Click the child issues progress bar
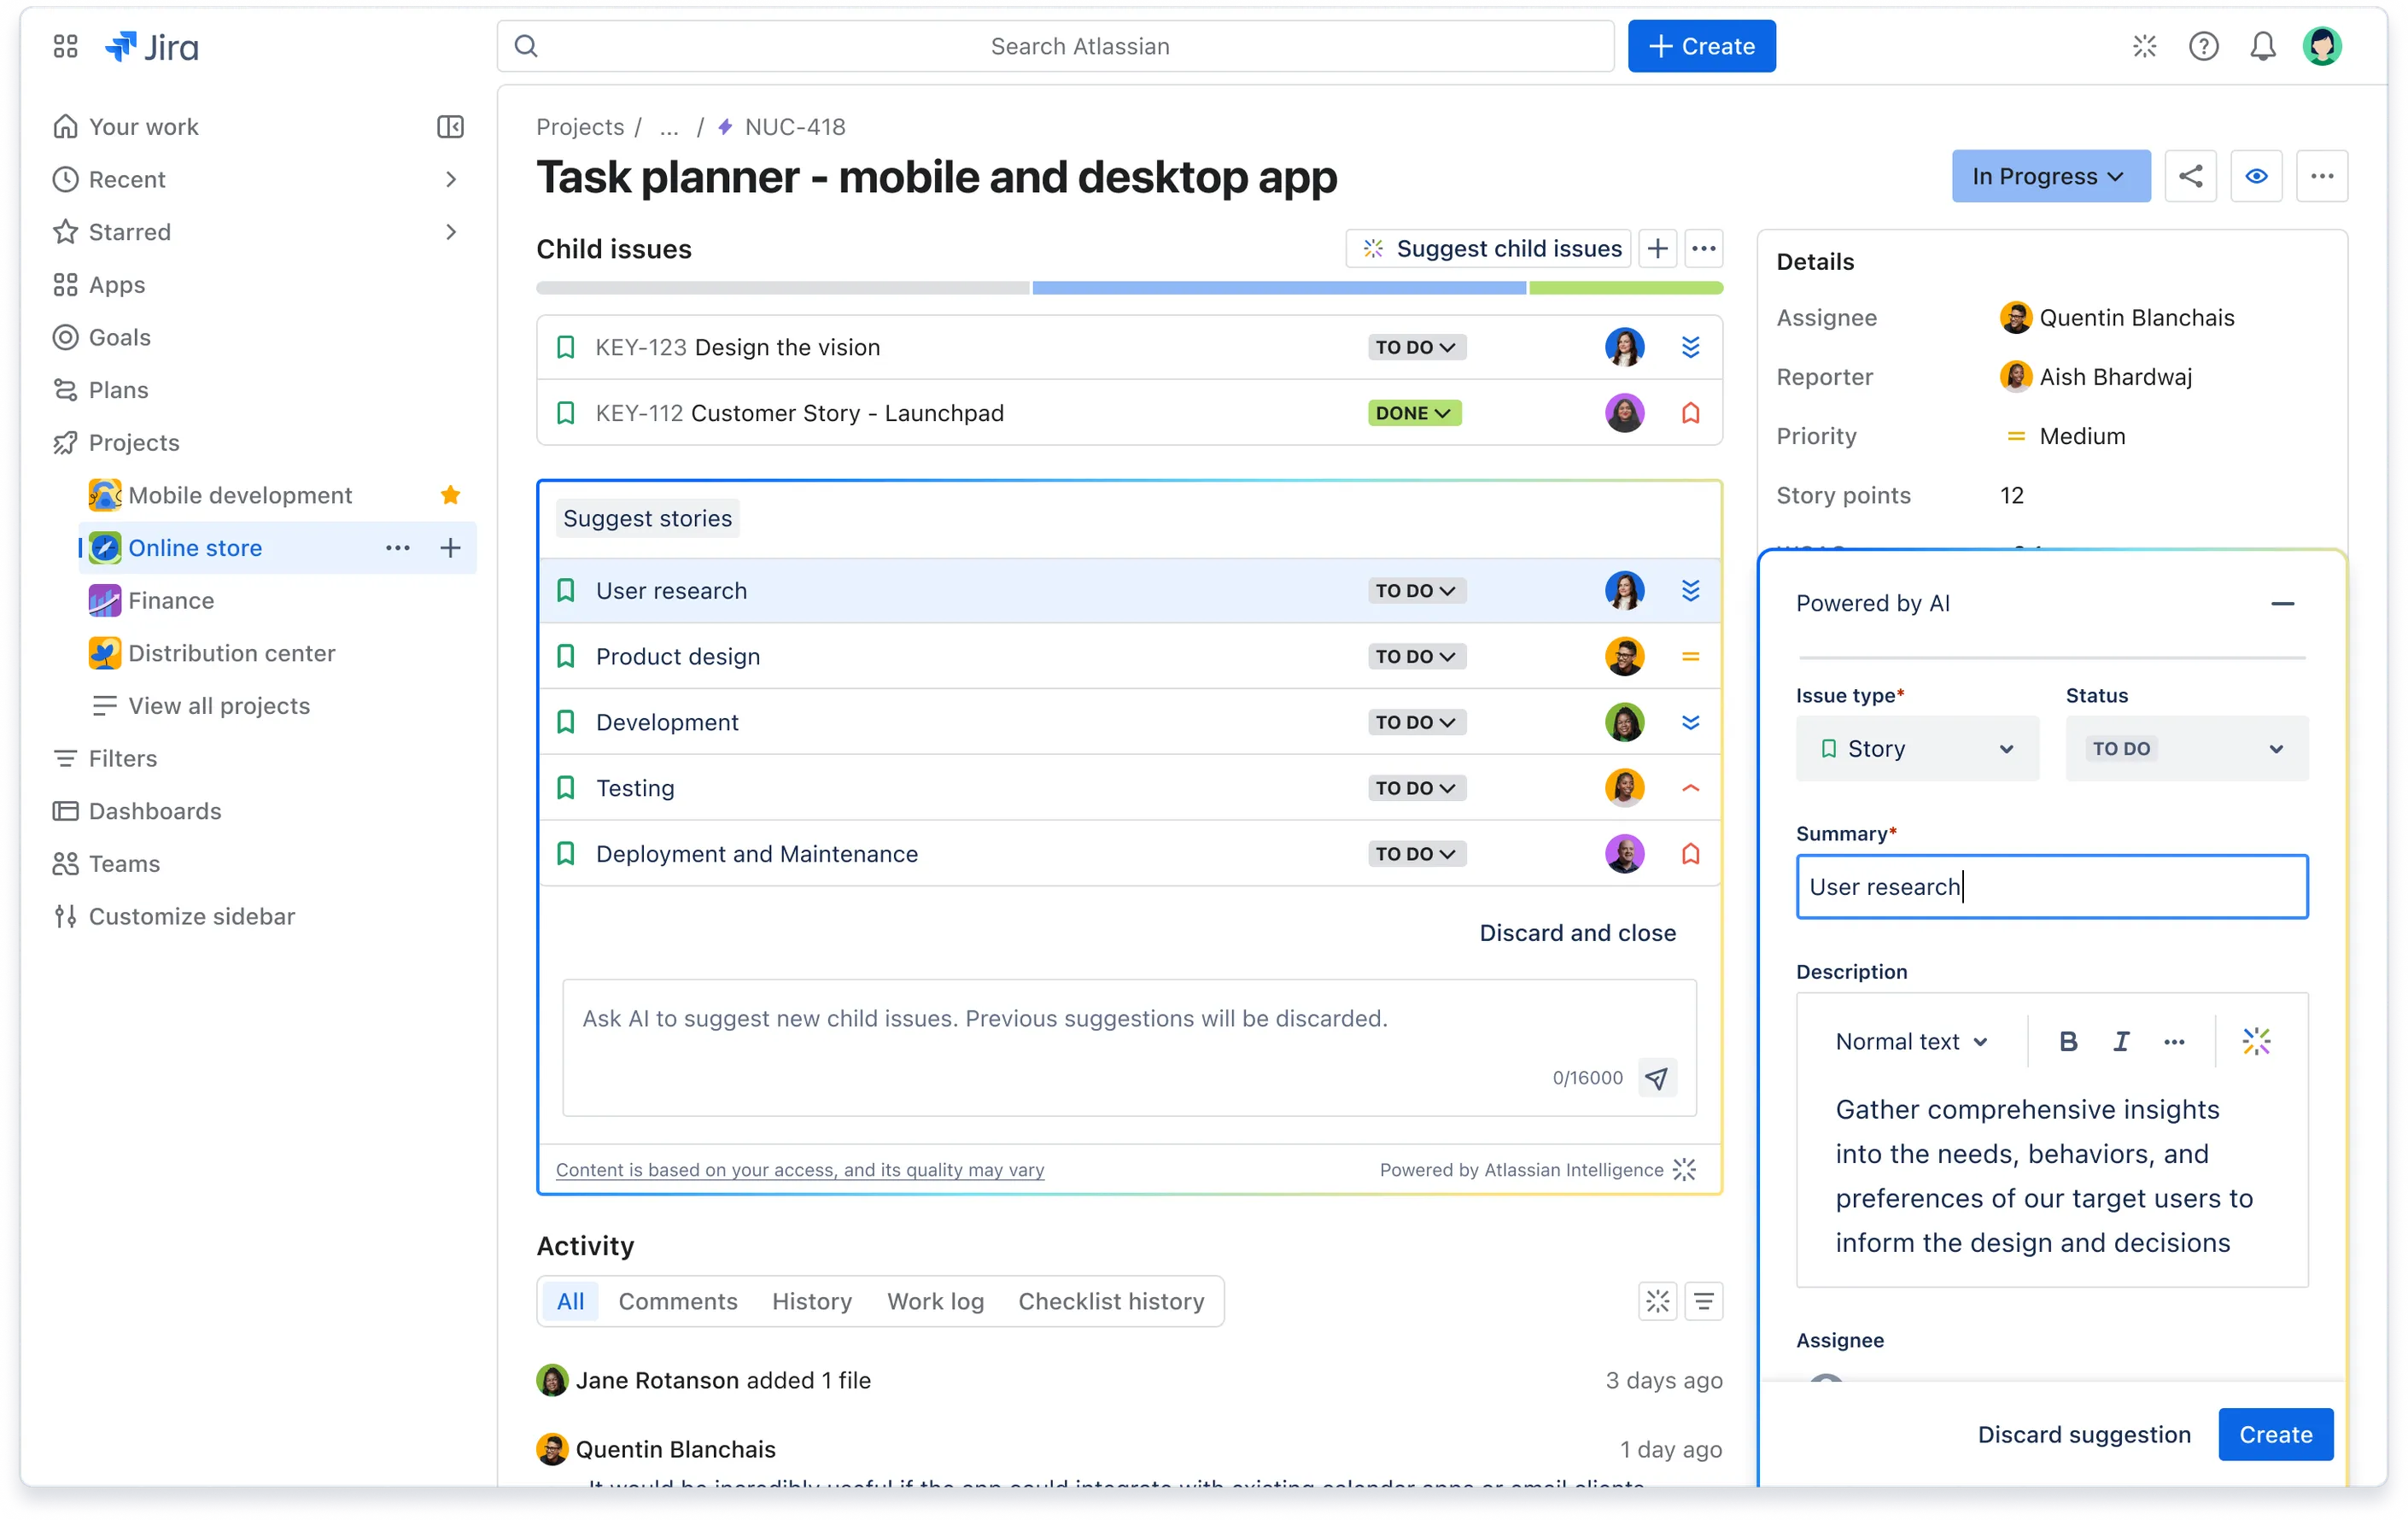The image size is (2408, 1520). click(1128, 288)
